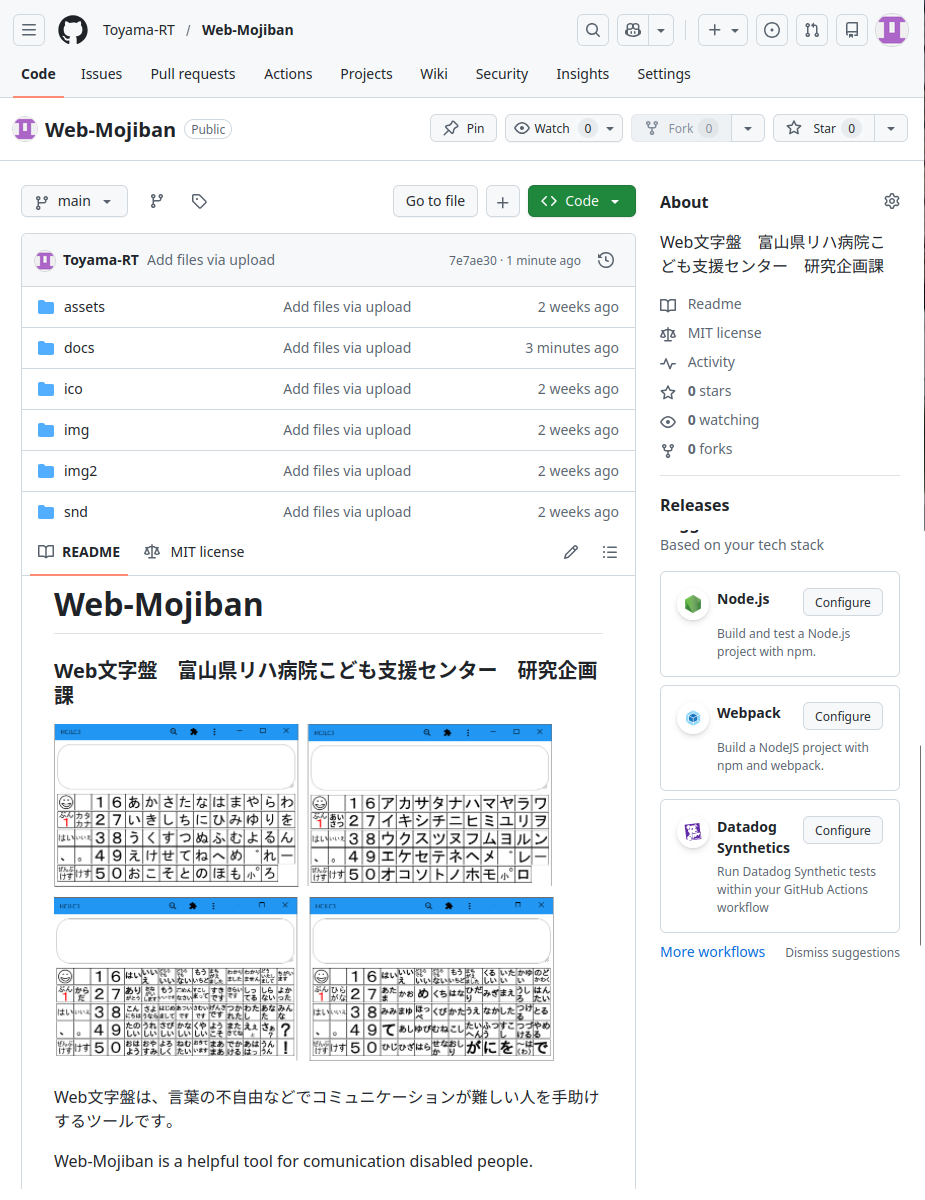Open the tags icon in the file bar
The image size is (925, 1200).
(x=198, y=201)
